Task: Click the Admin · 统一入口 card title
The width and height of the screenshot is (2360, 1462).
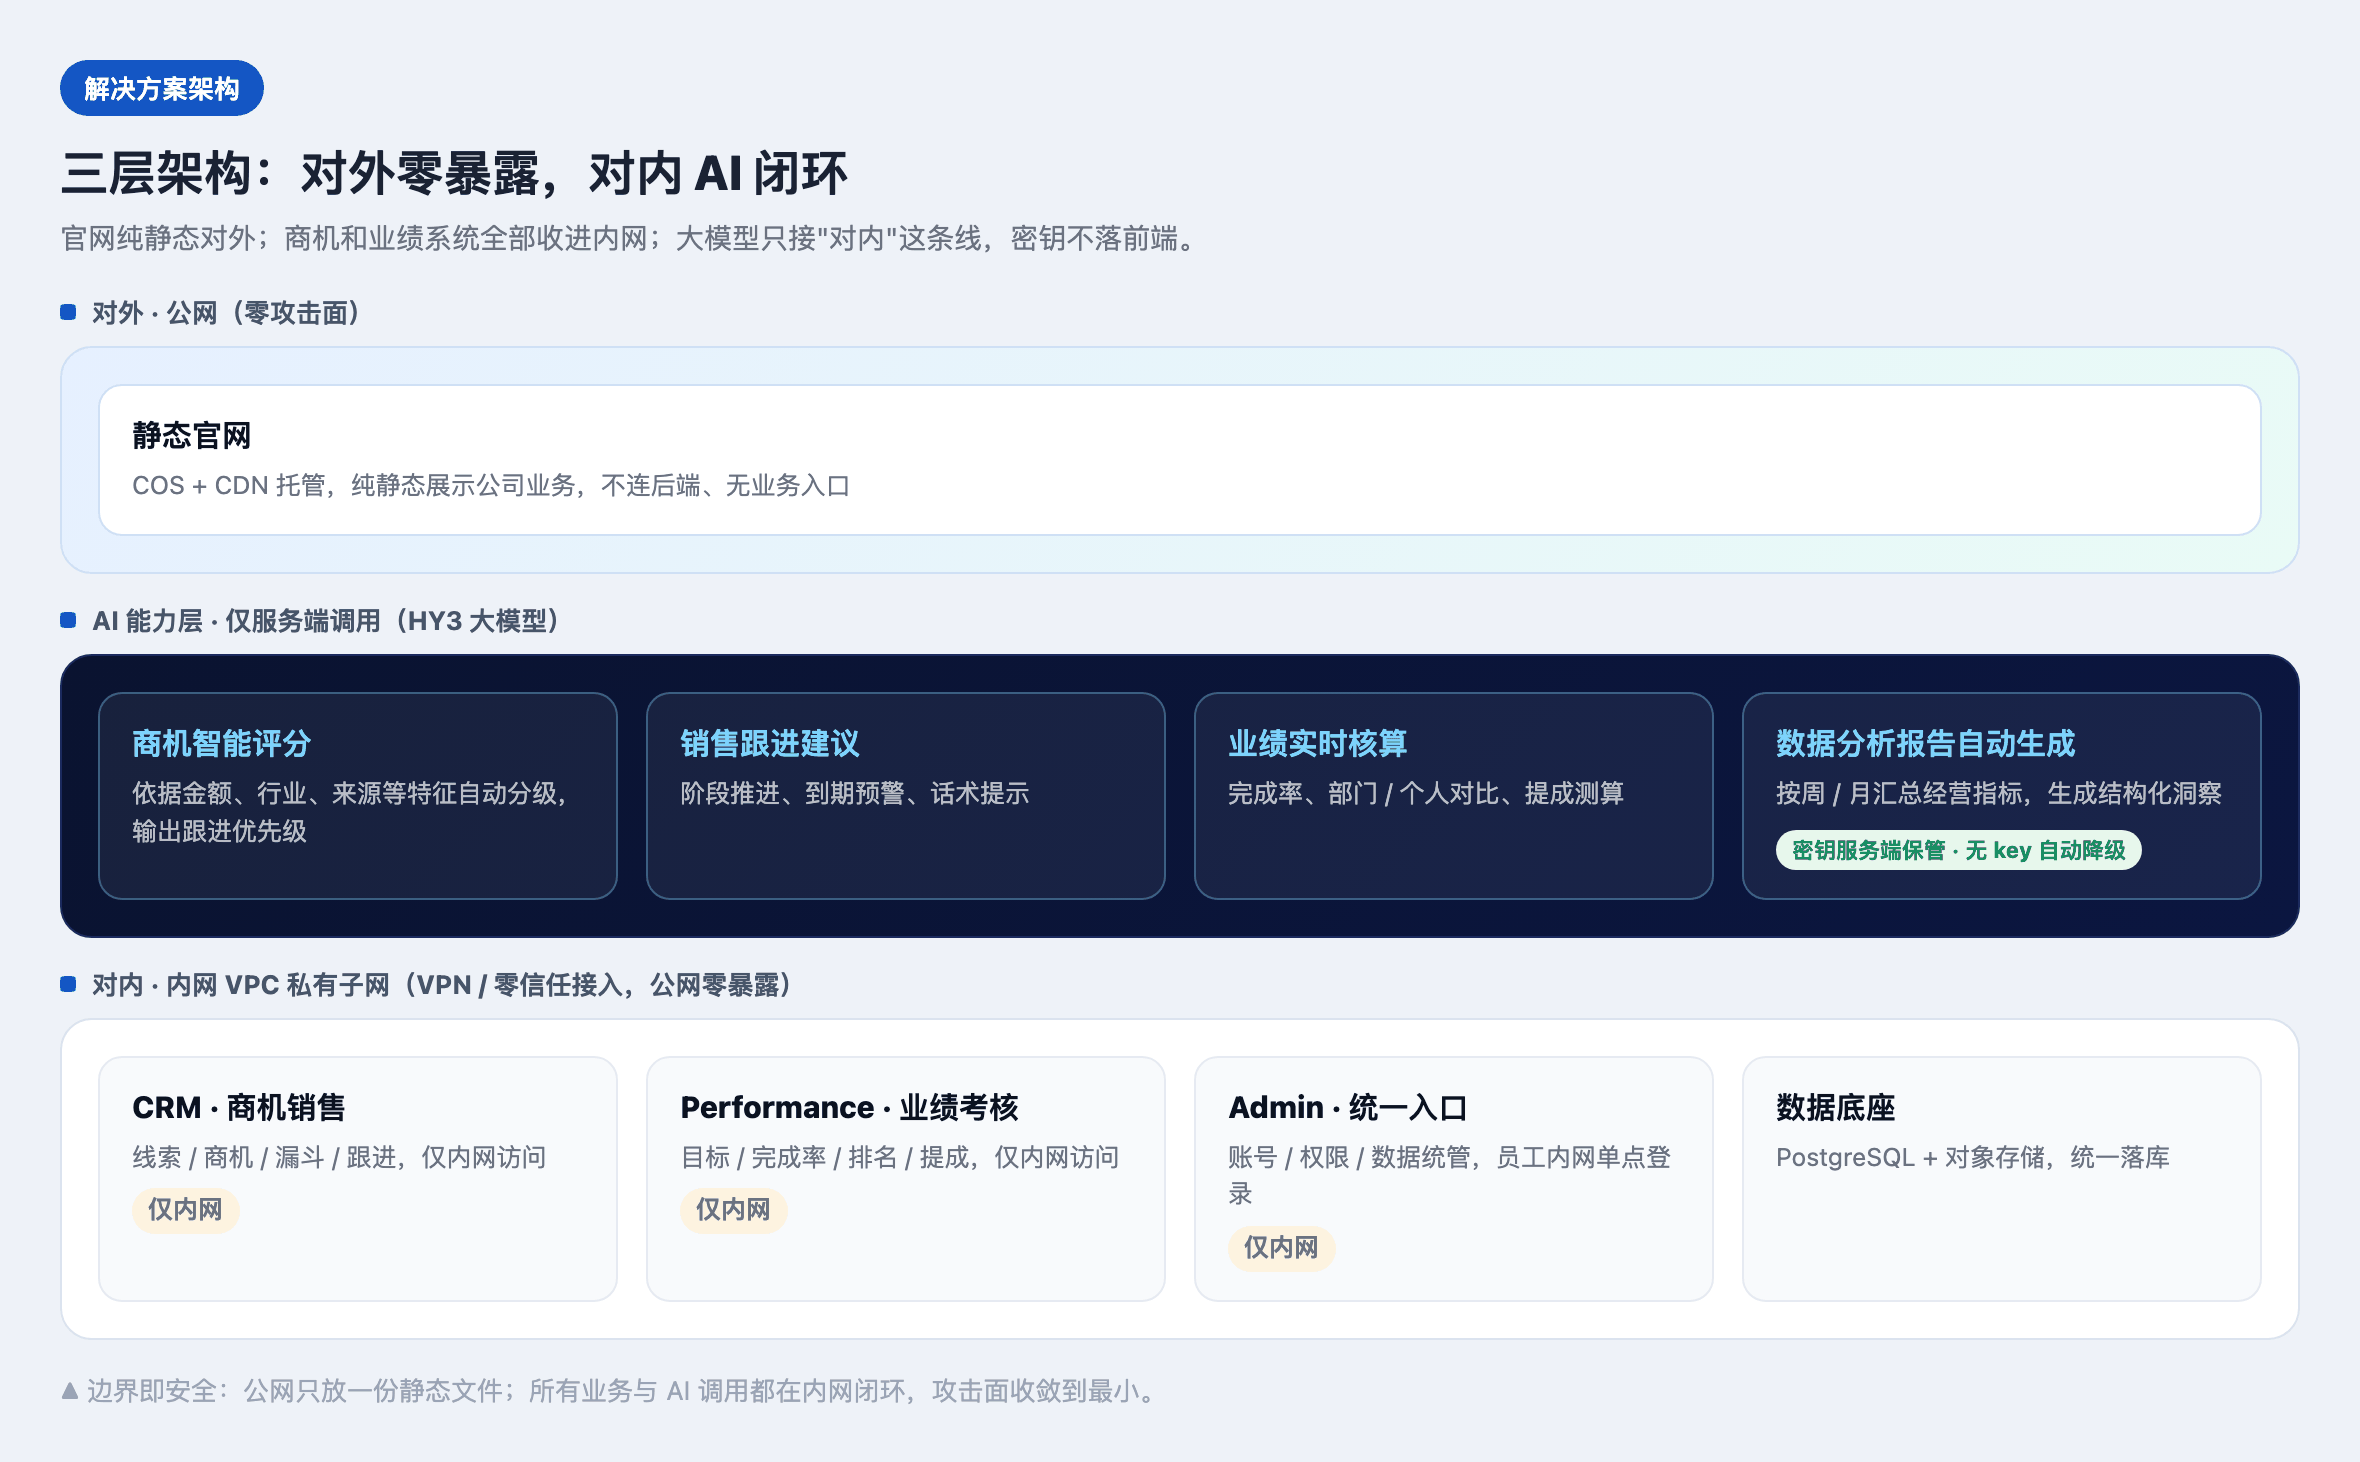Action: [1348, 1107]
